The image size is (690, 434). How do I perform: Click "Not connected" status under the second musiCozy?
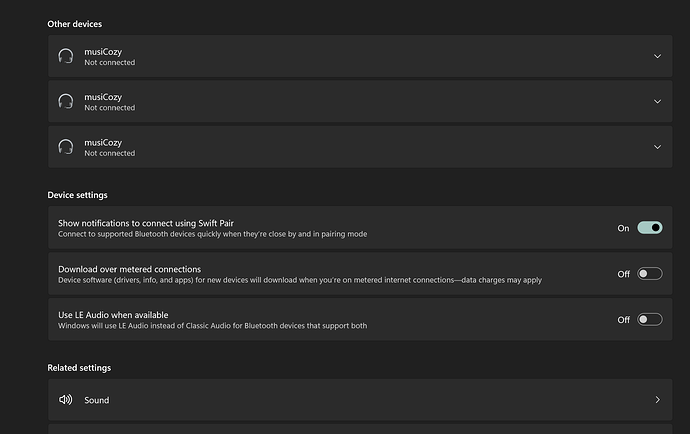pyautogui.click(x=109, y=108)
